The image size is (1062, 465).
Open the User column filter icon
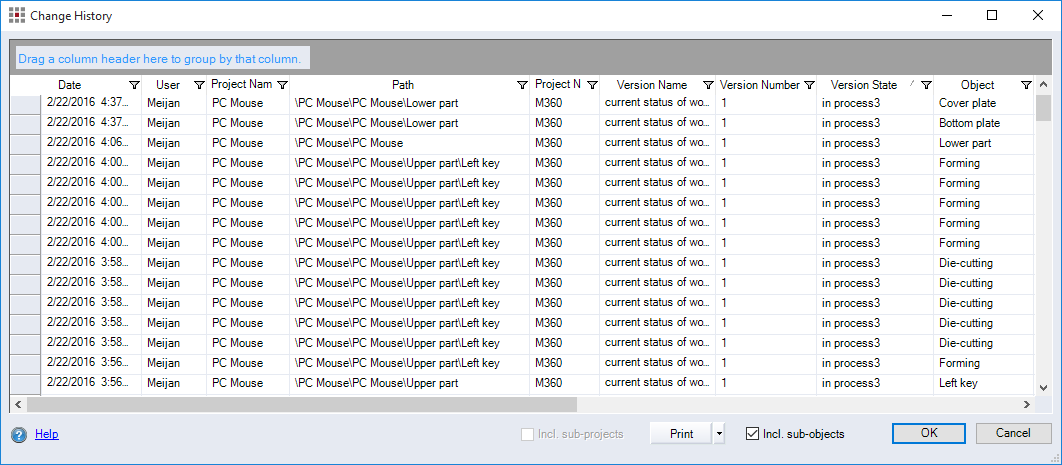[199, 86]
